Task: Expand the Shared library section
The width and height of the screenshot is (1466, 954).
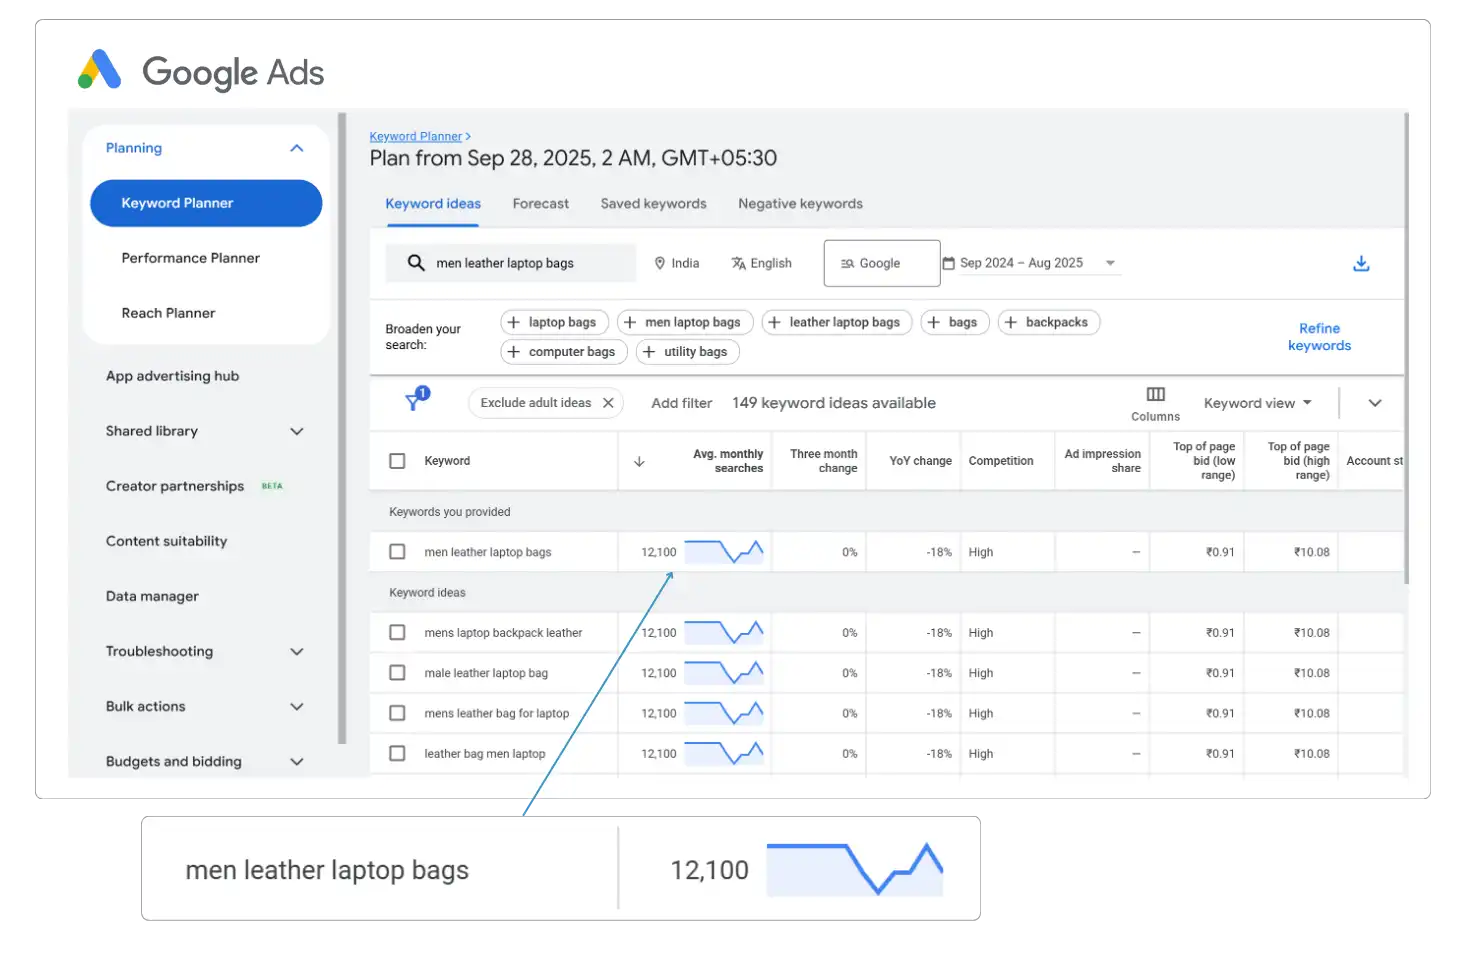Action: pos(296,431)
